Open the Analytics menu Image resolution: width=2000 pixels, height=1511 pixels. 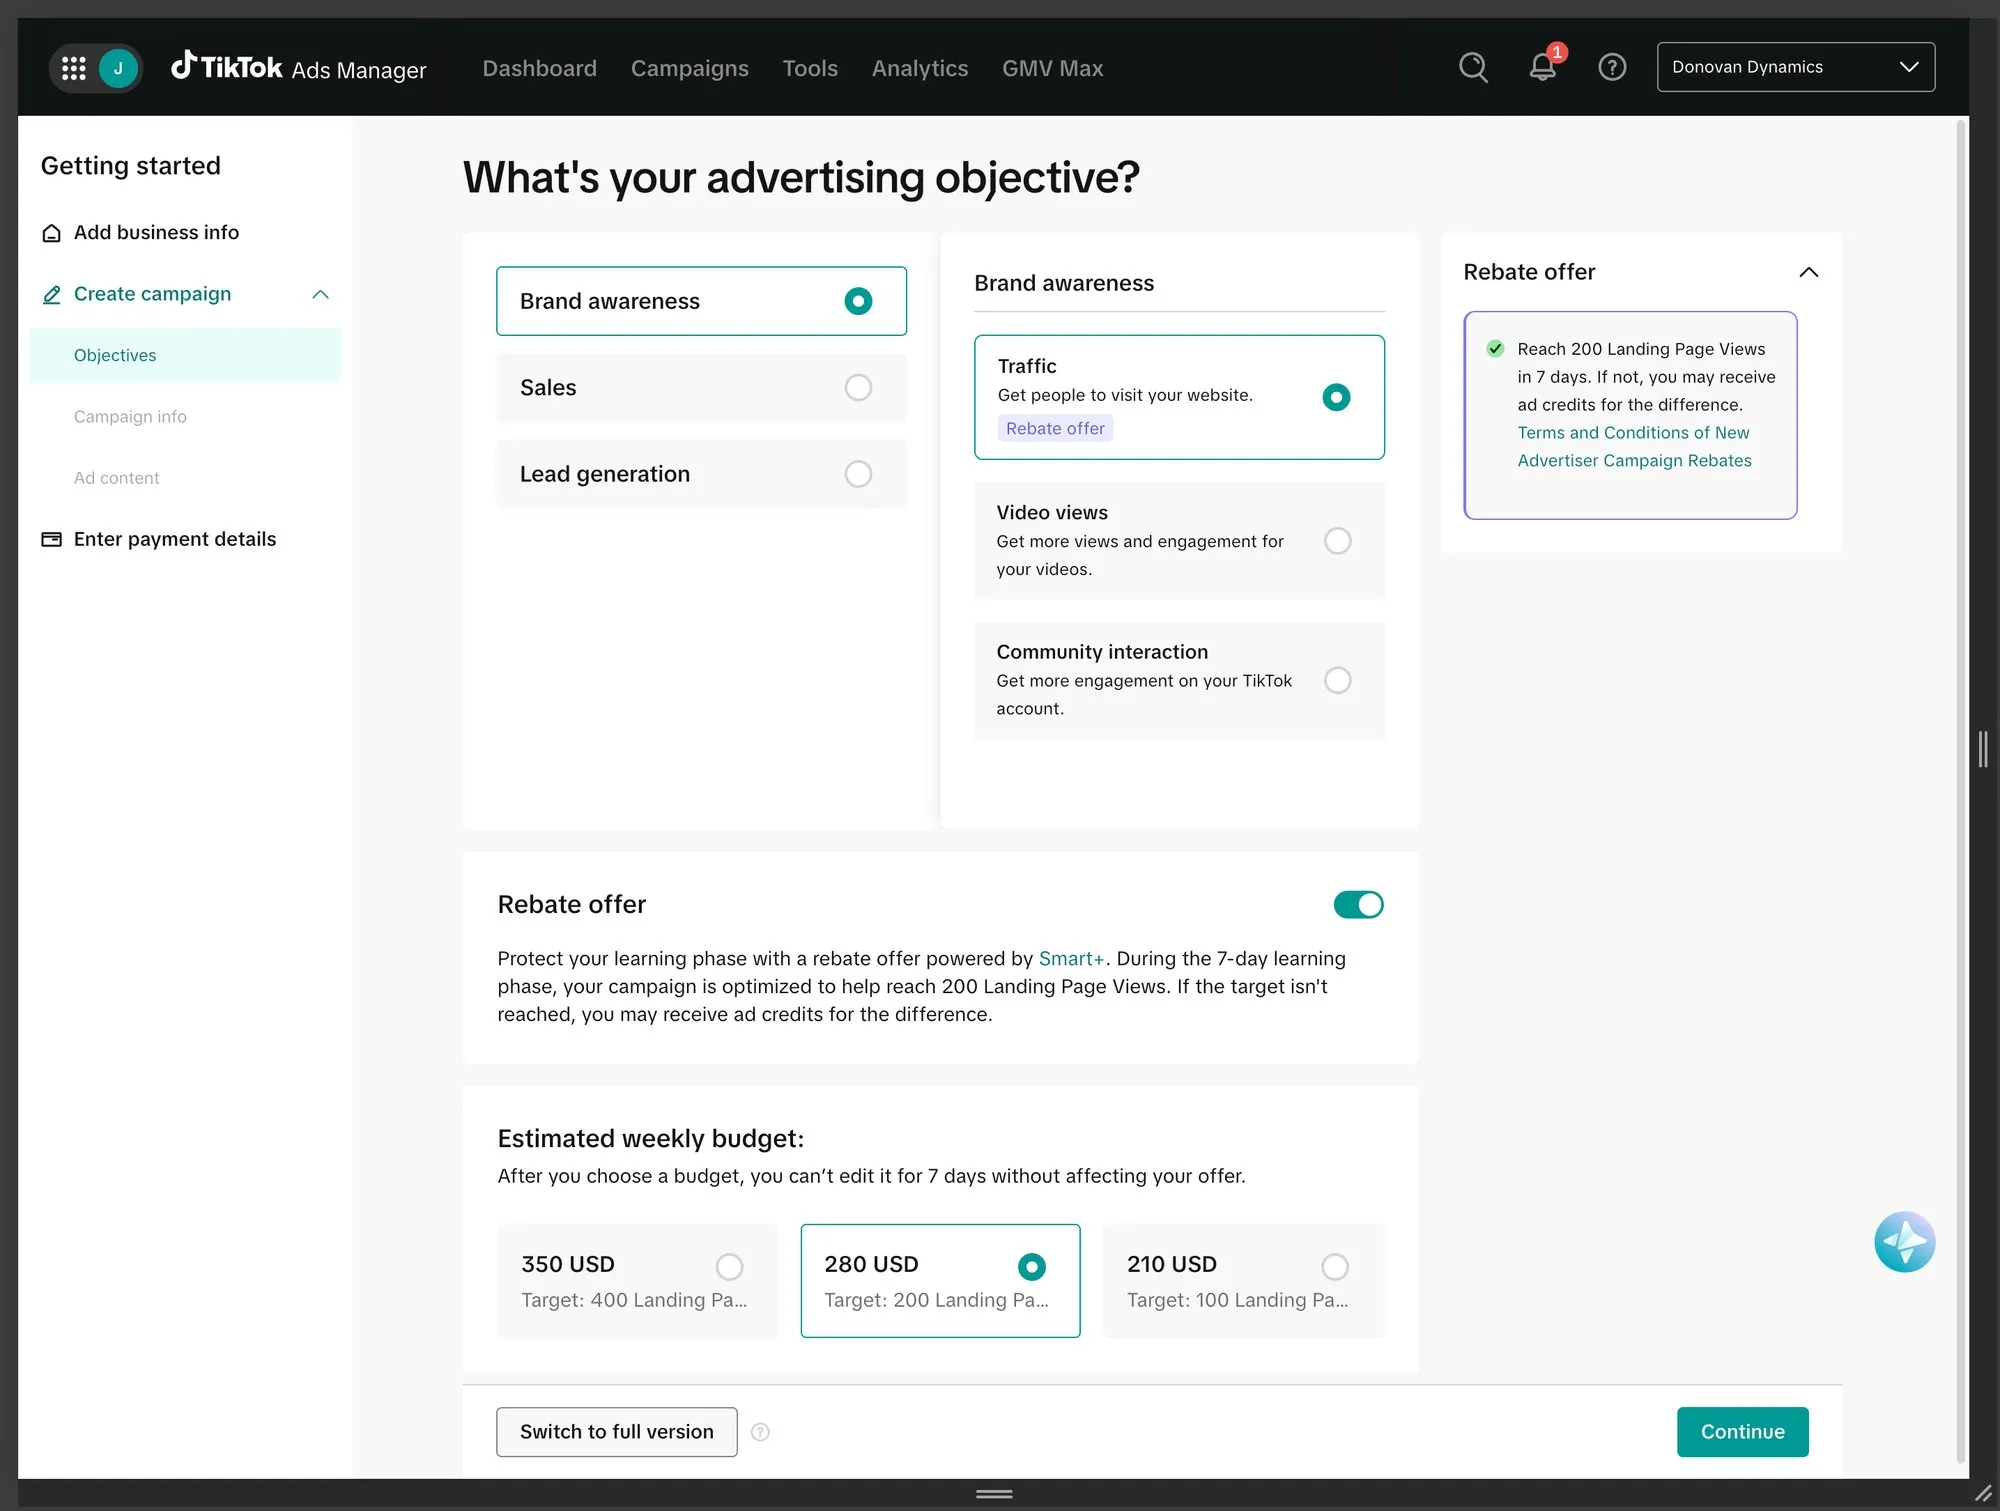coord(920,68)
